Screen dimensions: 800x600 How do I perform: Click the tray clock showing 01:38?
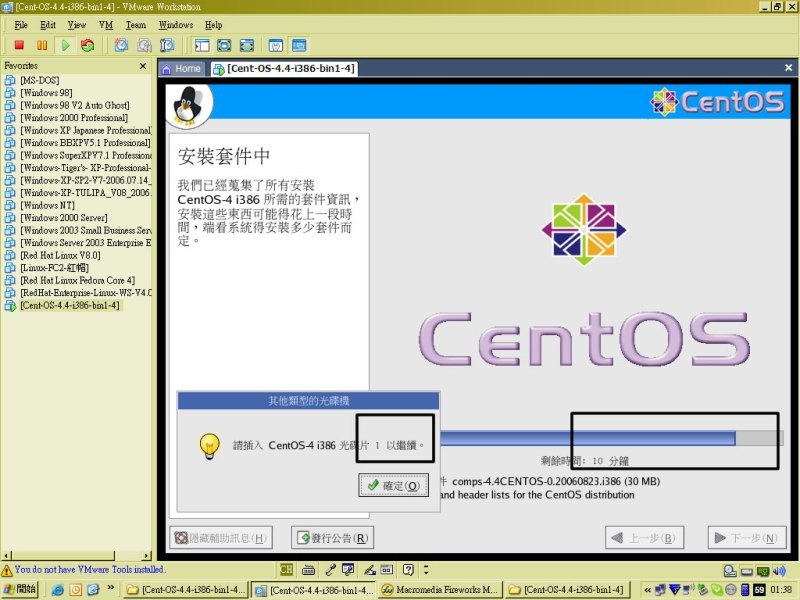point(781,590)
